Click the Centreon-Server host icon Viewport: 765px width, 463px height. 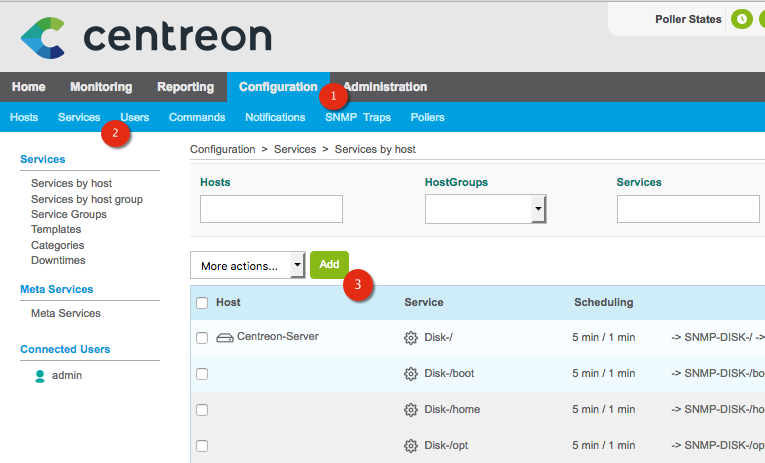point(225,337)
